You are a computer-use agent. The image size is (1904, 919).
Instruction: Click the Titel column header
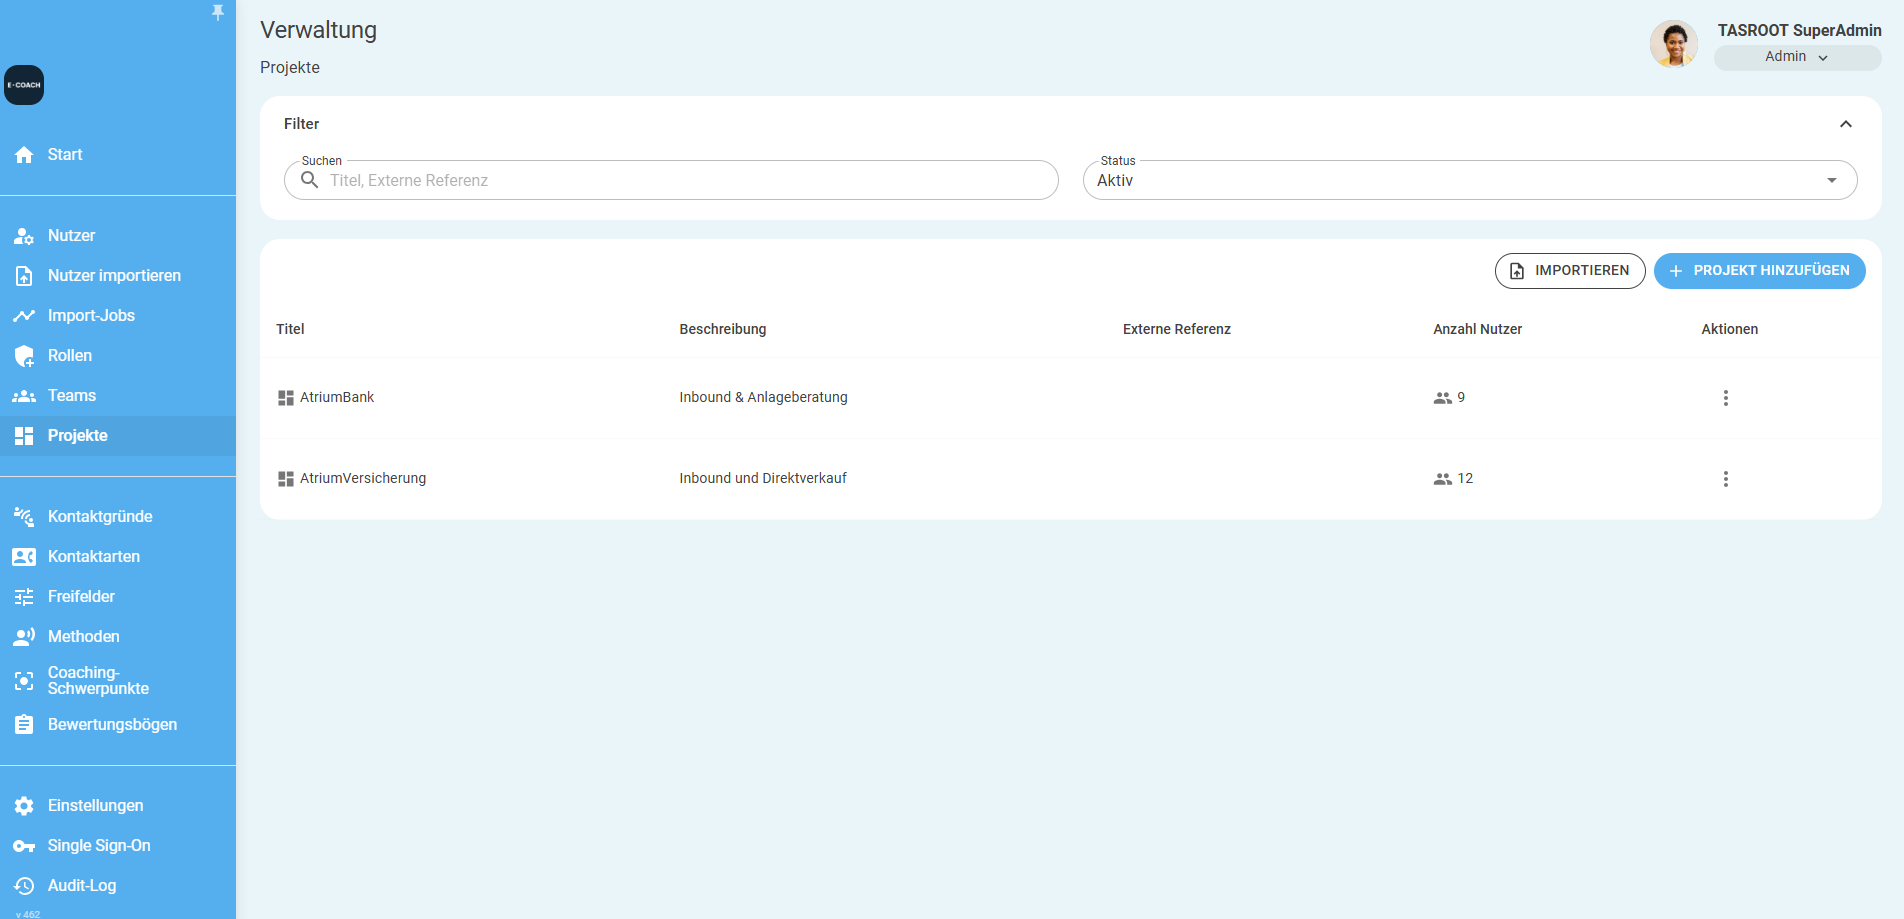tap(290, 329)
